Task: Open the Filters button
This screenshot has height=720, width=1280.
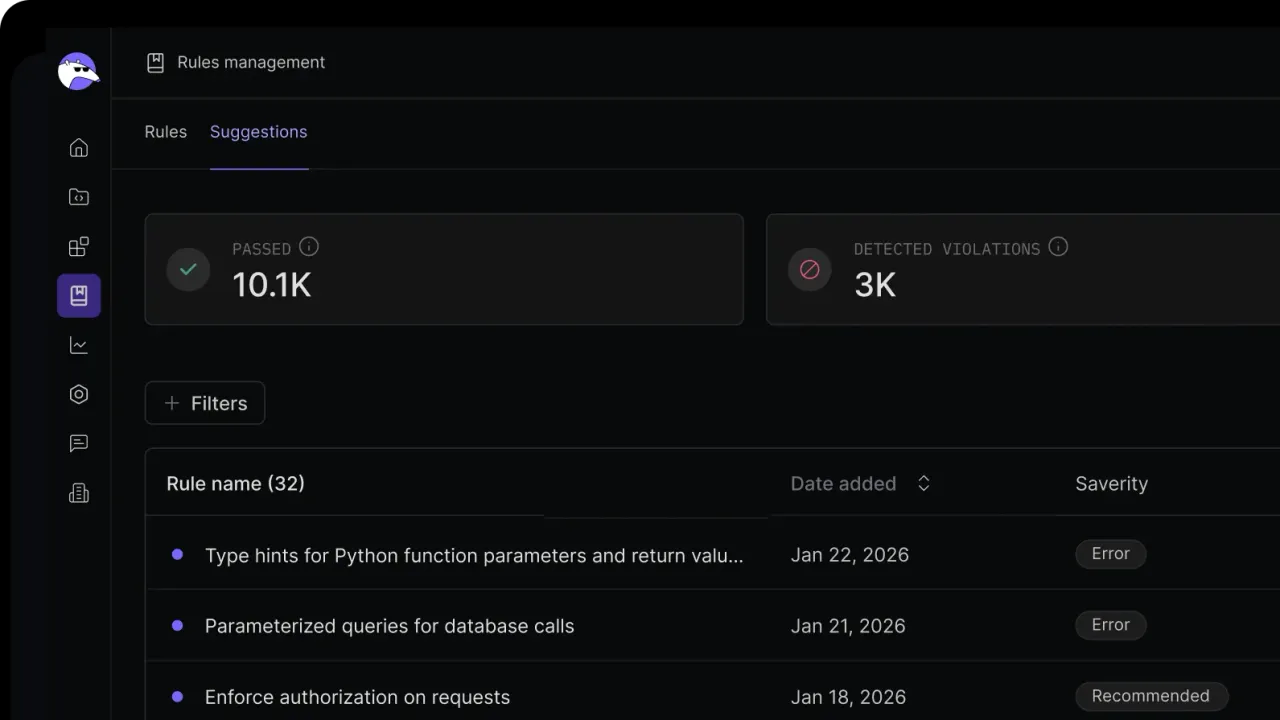Action: (205, 403)
